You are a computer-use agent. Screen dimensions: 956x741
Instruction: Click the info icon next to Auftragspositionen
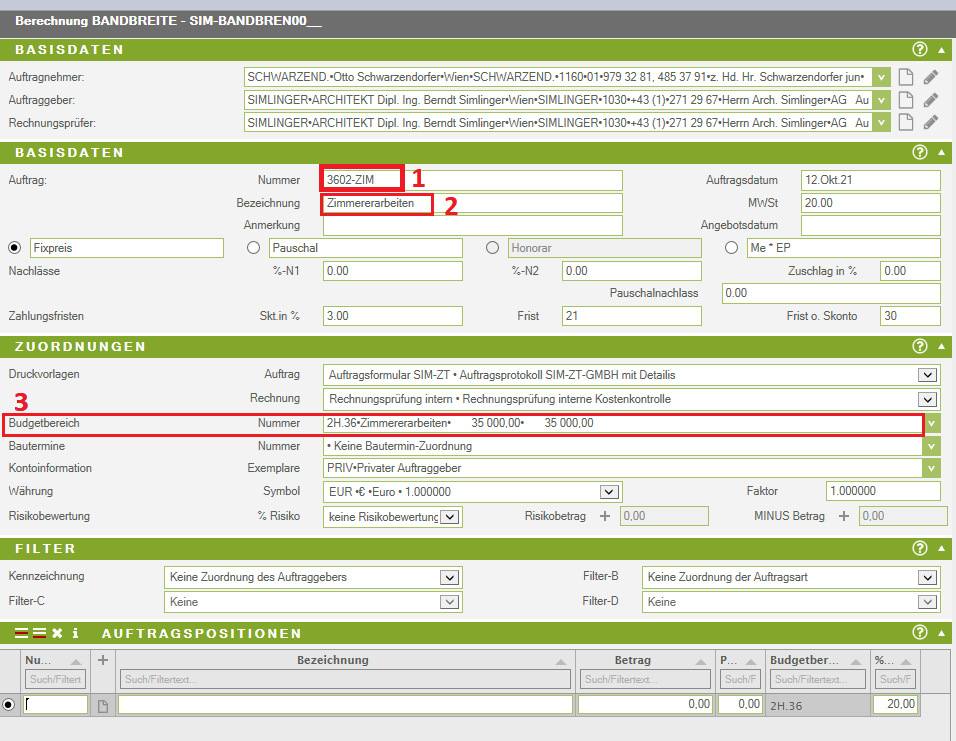(76, 633)
